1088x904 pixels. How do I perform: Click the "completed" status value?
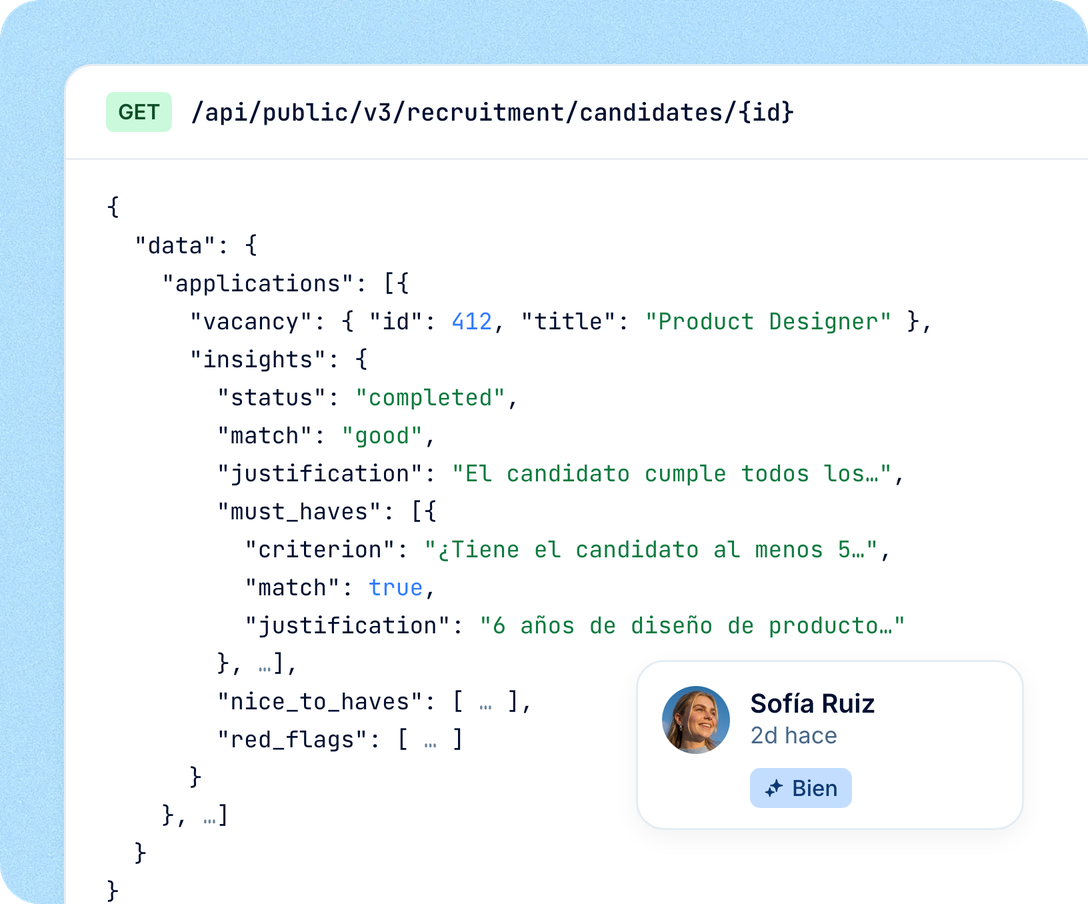pyautogui.click(x=430, y=398)
